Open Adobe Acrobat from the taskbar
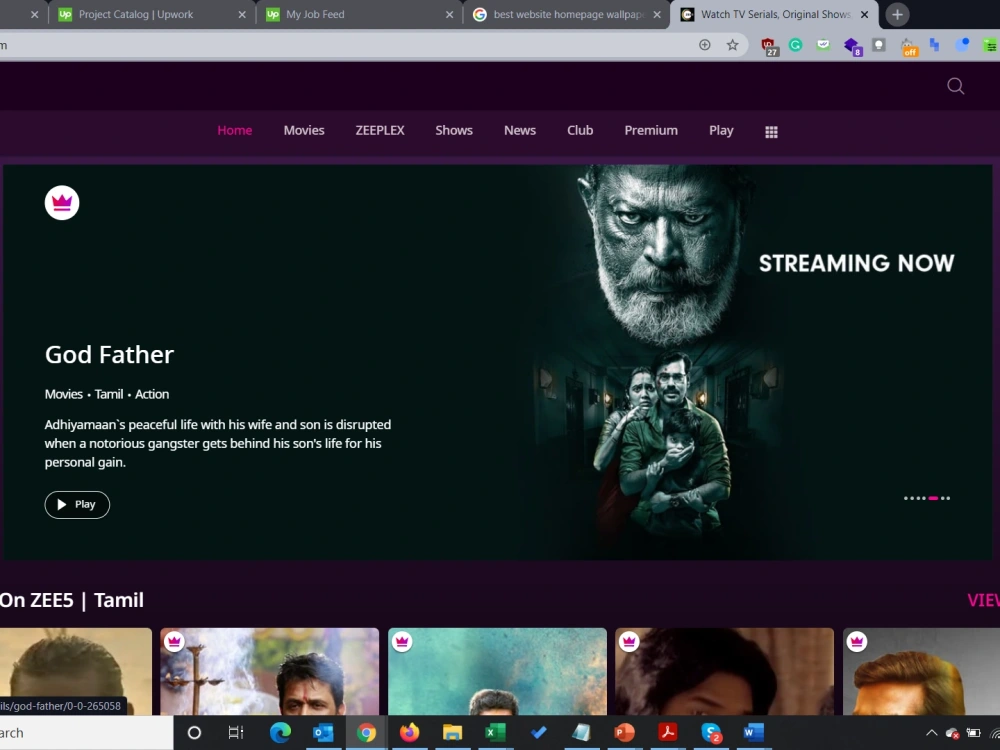 [x=668, y=732]
